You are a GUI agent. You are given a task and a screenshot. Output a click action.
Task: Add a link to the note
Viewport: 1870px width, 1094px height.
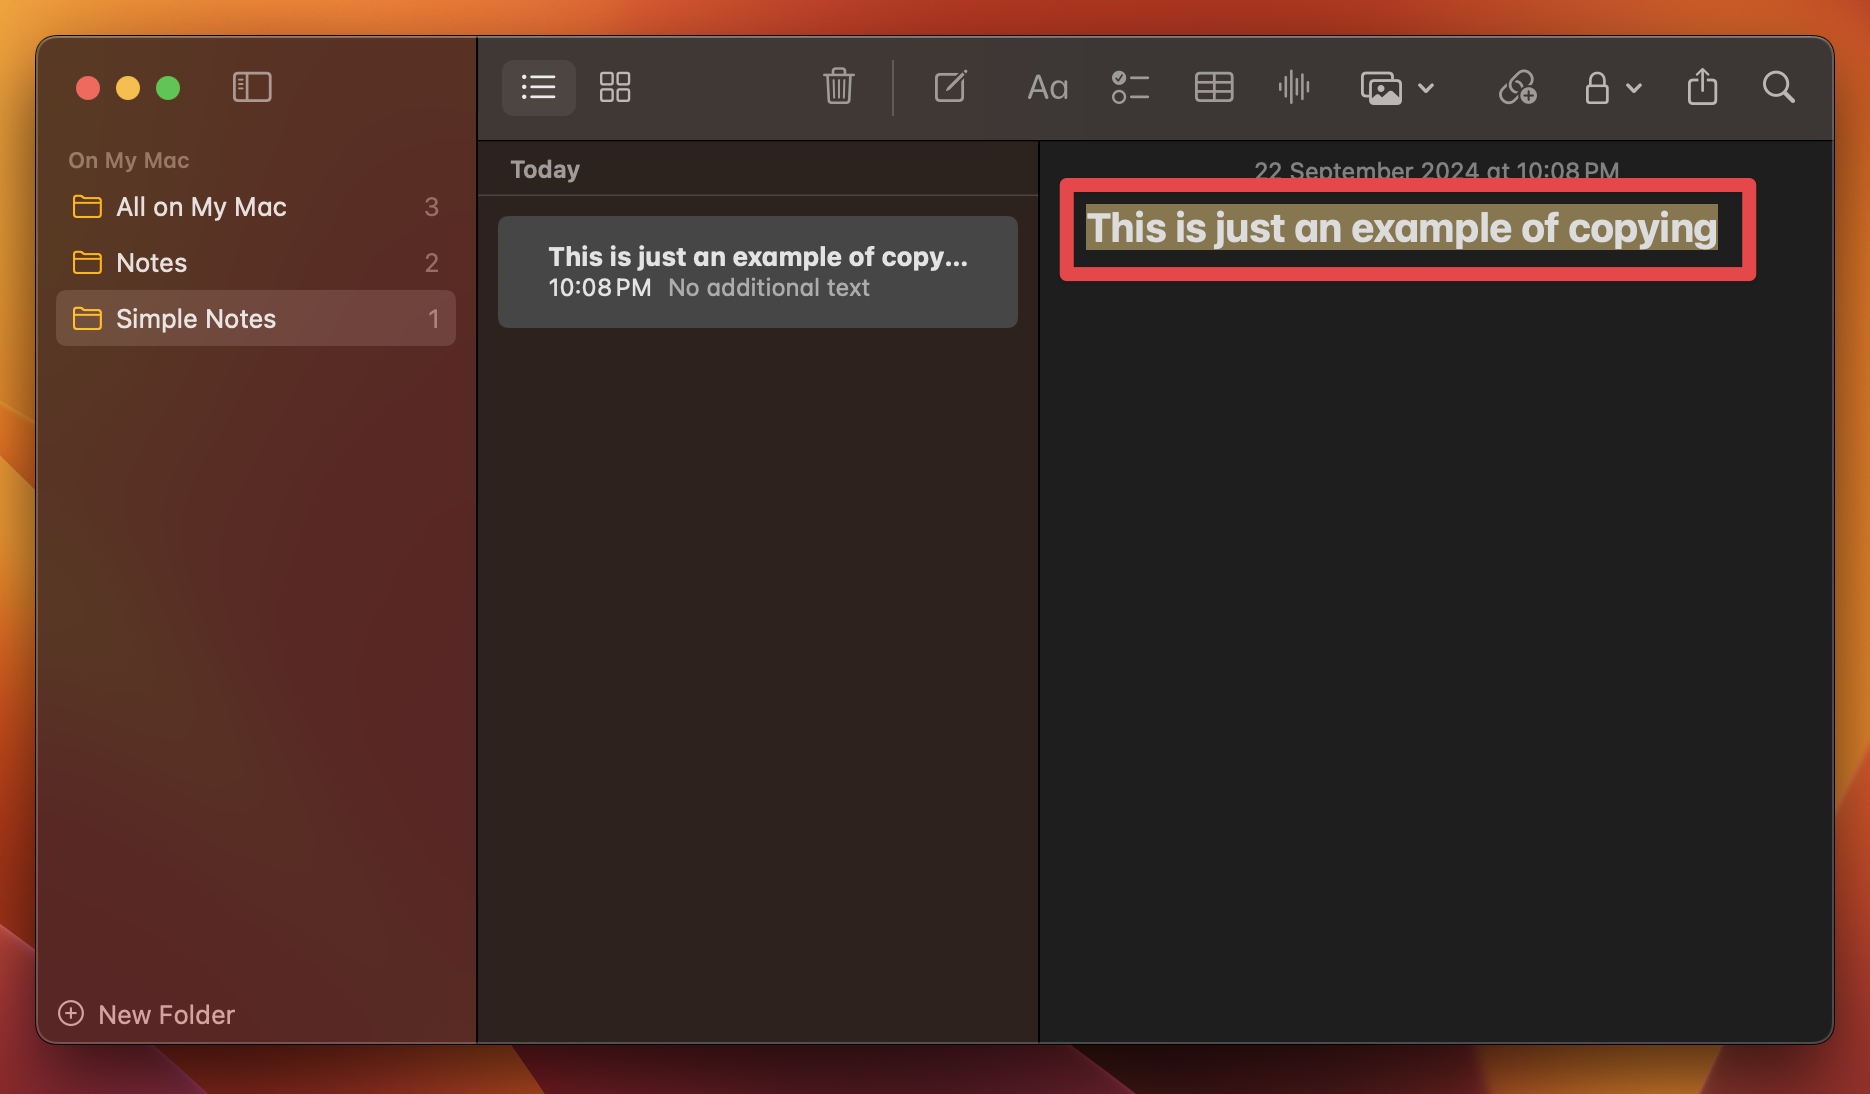(1516, 88)
